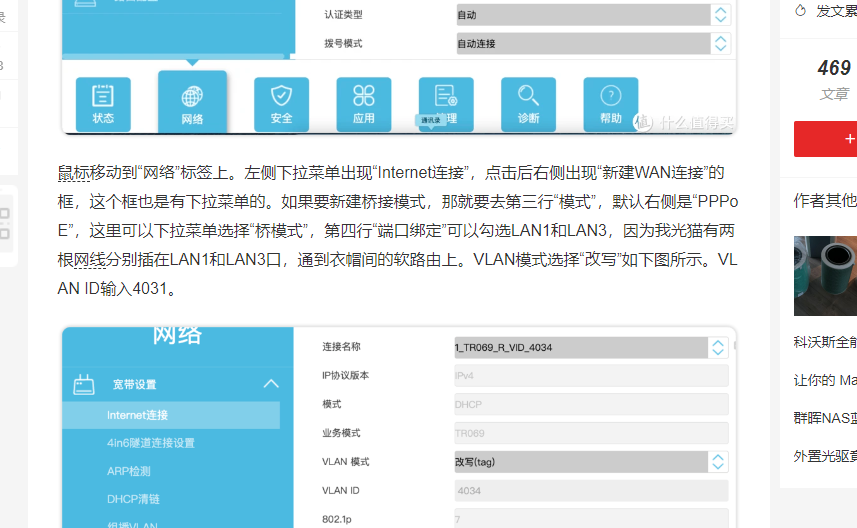Click the 状态 (Status) icon
The image size is (857, 528).
tap(103, 104)
